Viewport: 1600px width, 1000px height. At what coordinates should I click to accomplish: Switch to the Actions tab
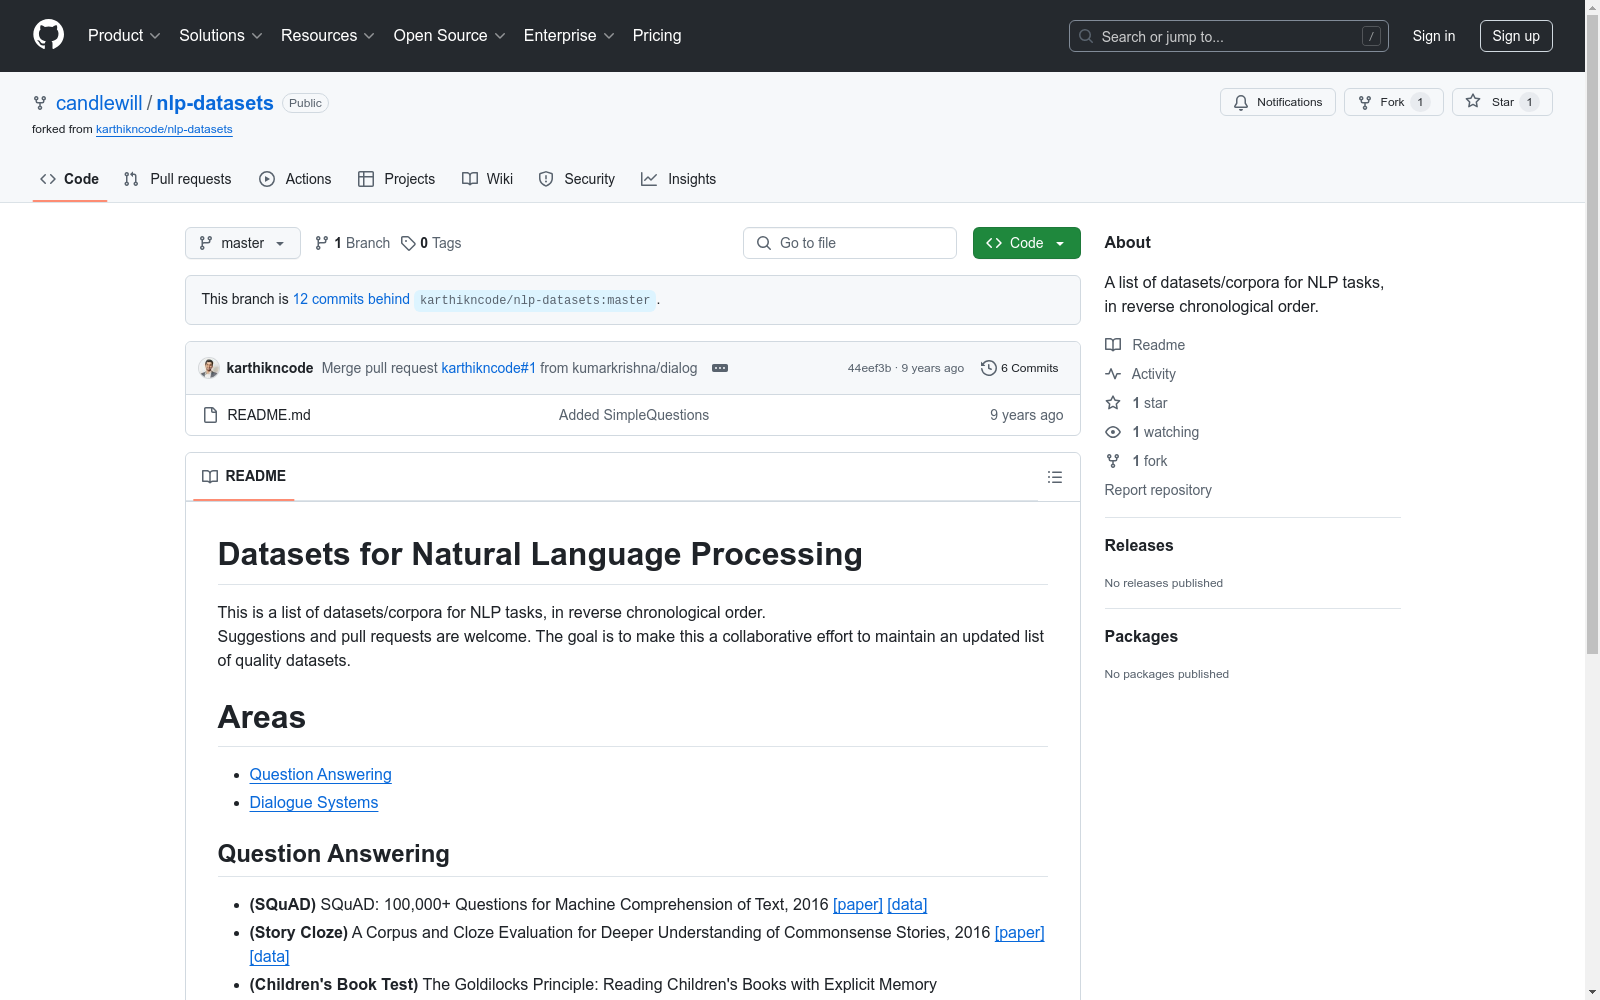(295, 179)
